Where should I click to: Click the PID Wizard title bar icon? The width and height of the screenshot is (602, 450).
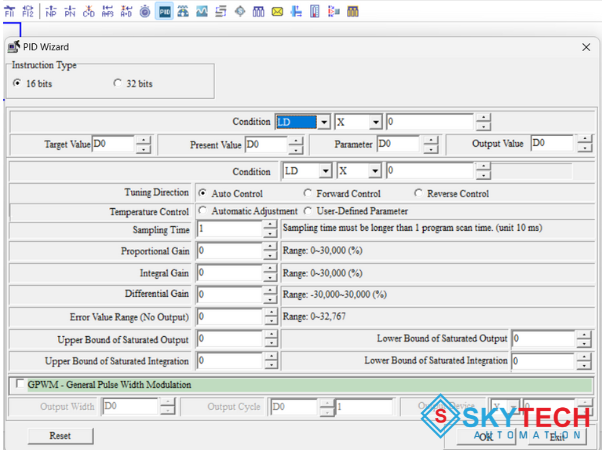click(14, 47)
